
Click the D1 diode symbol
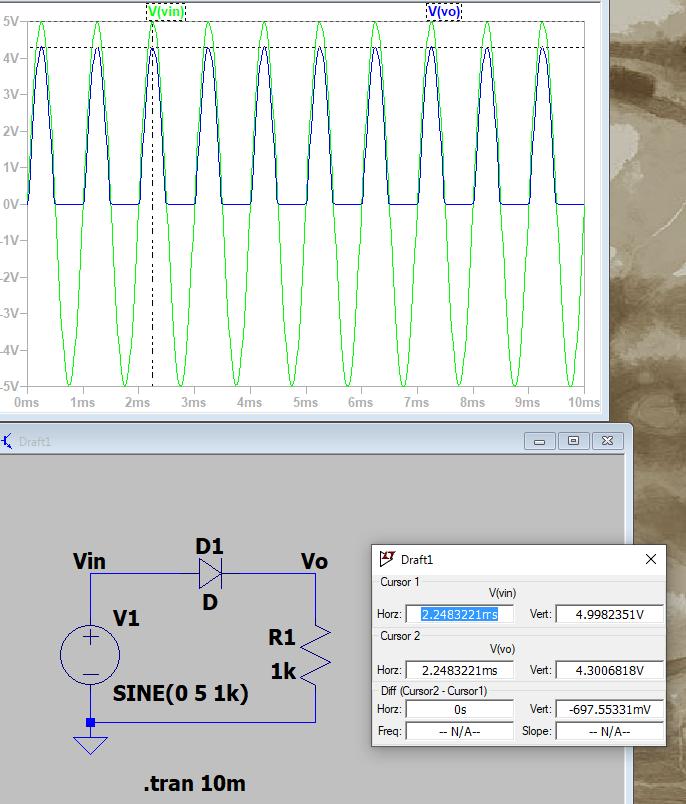point(210,573)
